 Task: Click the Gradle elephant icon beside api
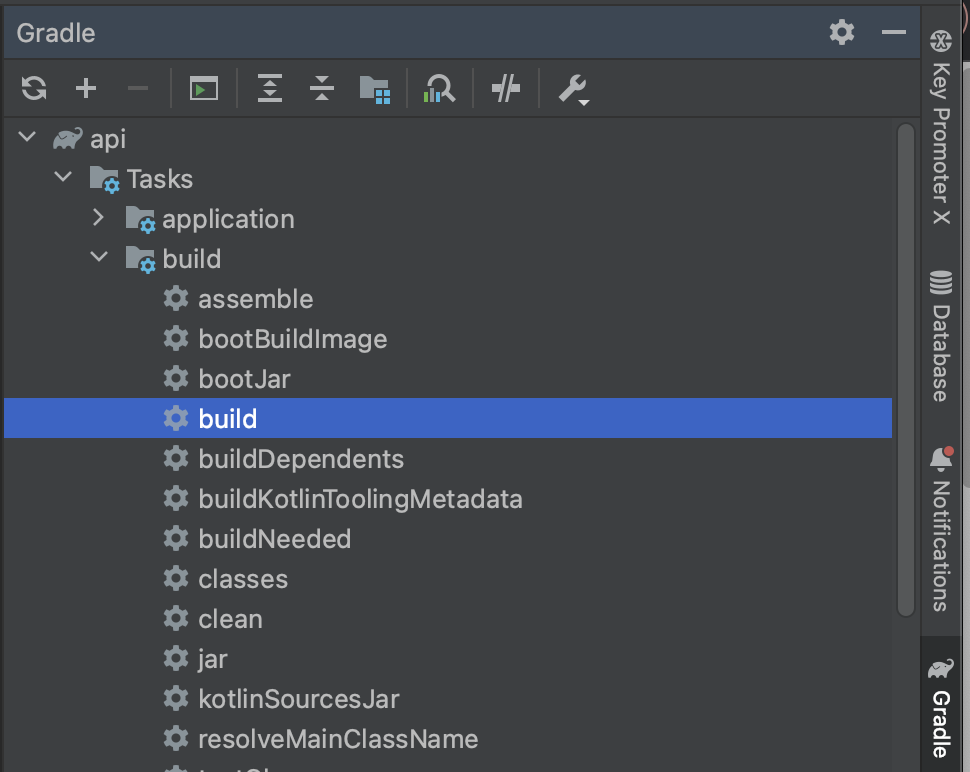tap(67, 139)
